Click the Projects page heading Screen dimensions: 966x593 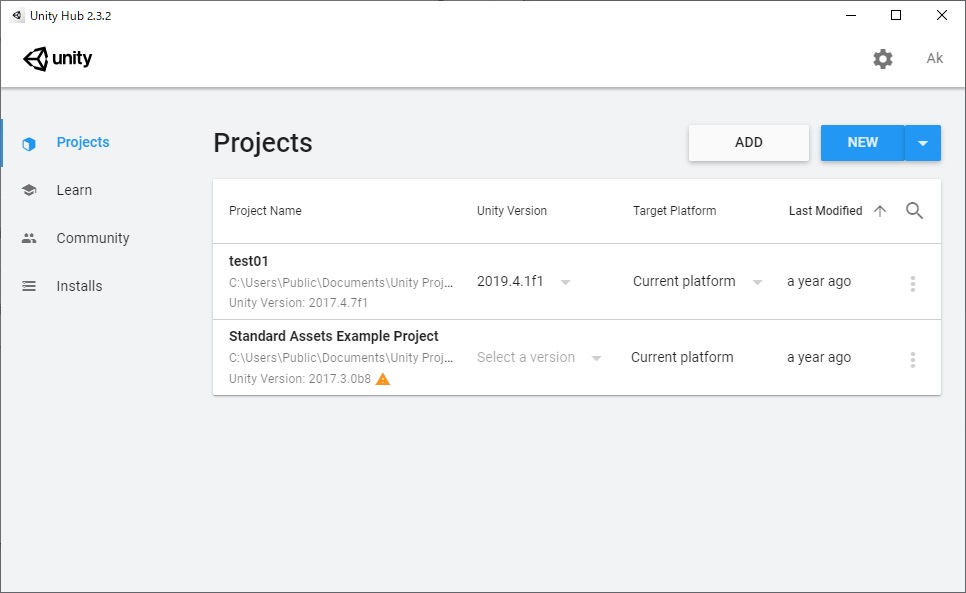(x=263, y=143)
